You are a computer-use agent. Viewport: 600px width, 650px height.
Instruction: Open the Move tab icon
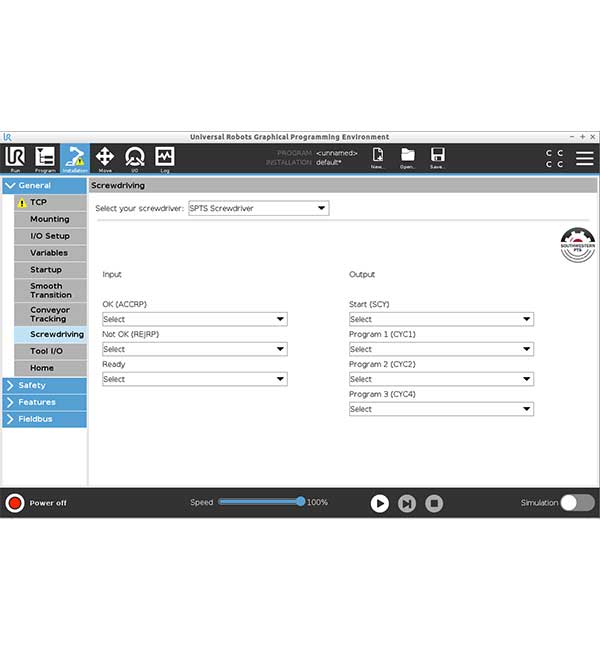click(x=105, y=158)
